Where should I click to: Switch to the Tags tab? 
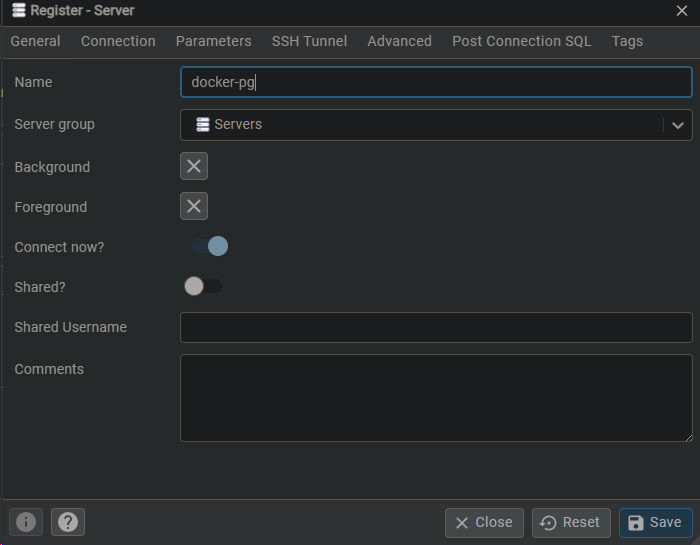[627, 41]
